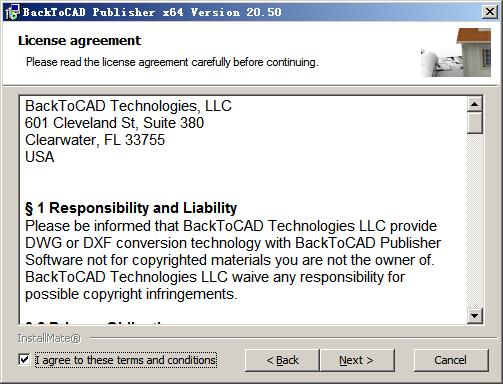Click the license scrollbar down arrow
Screen dimensions: 503x384
[475, 315]
